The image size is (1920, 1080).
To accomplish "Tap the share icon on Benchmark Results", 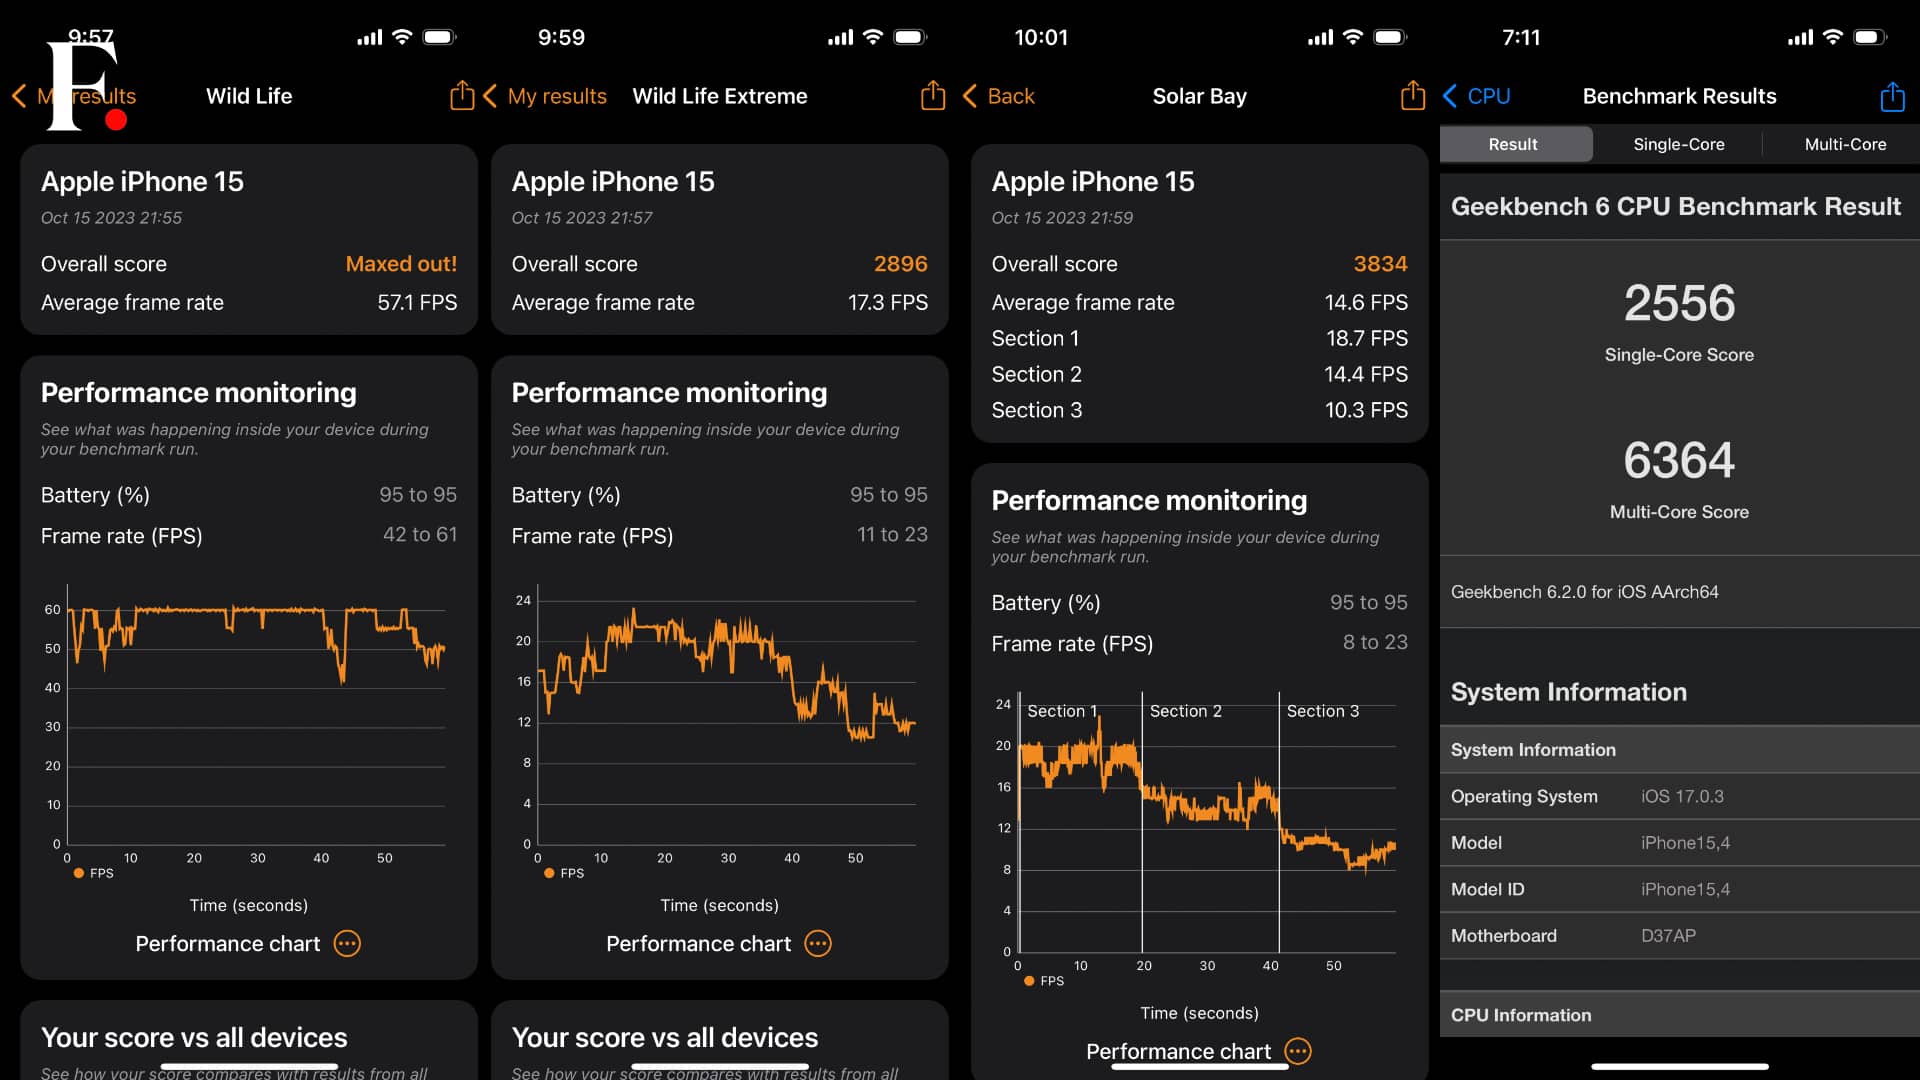I will pos(1892,96).
